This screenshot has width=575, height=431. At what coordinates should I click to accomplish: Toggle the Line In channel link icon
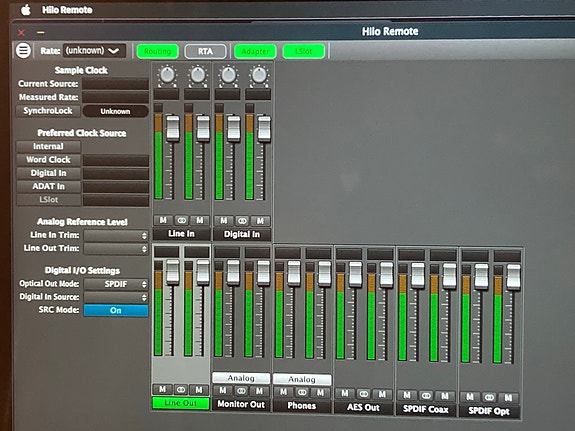click(182, 220)
